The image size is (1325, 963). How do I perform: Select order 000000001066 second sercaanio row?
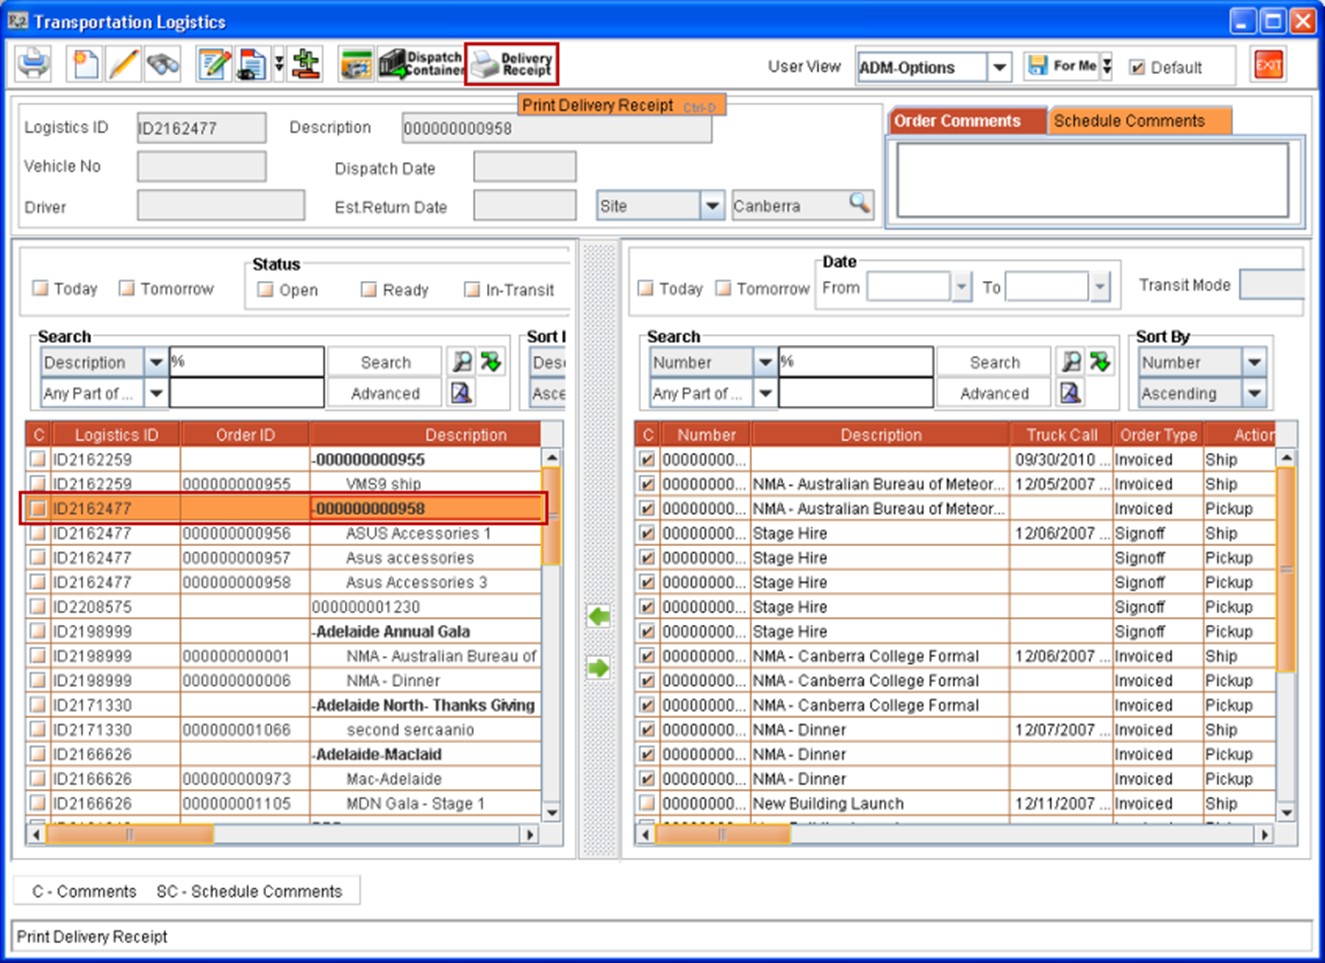pyautogui.click(x=285, y=730)
